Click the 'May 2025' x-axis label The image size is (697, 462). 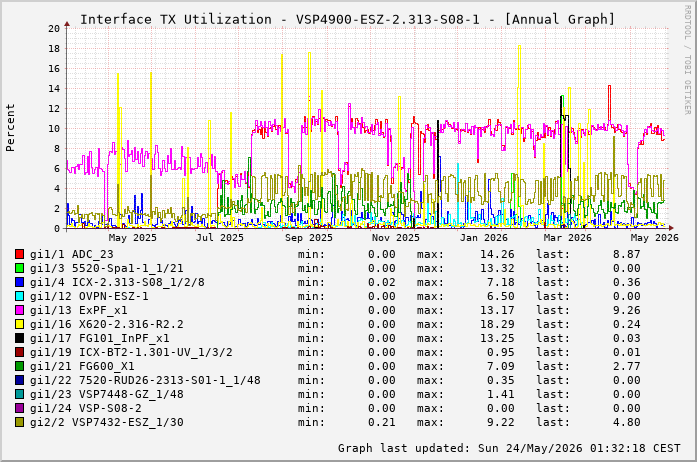pos(132,237)
